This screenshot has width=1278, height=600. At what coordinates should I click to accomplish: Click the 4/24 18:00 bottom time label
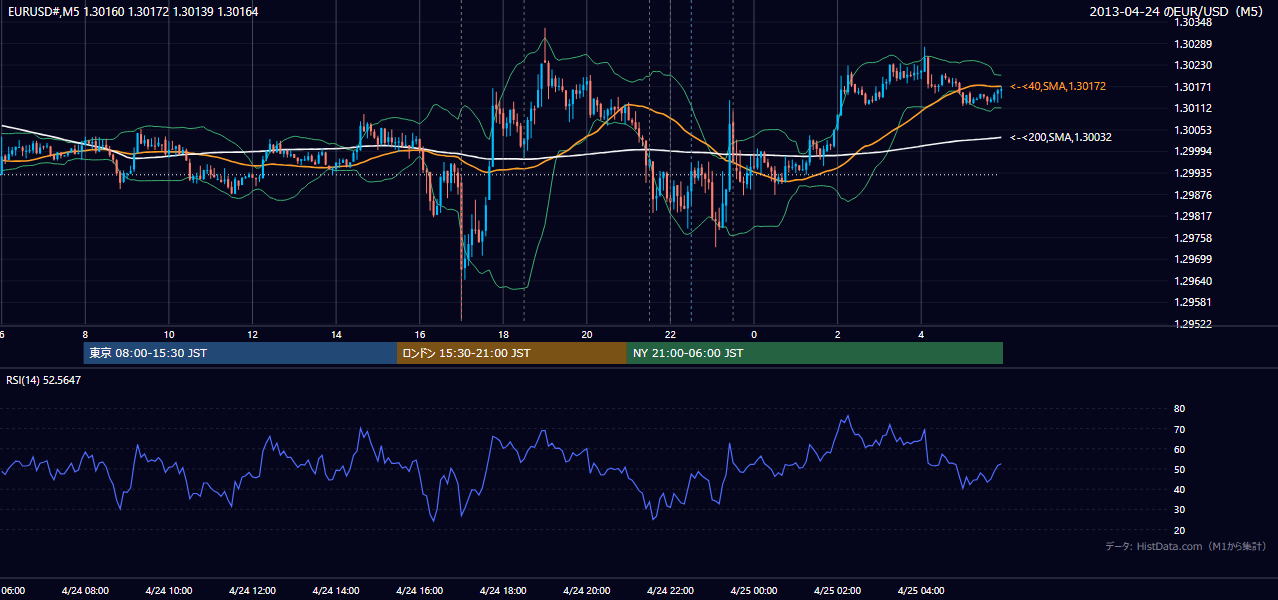tap(503, 590)
